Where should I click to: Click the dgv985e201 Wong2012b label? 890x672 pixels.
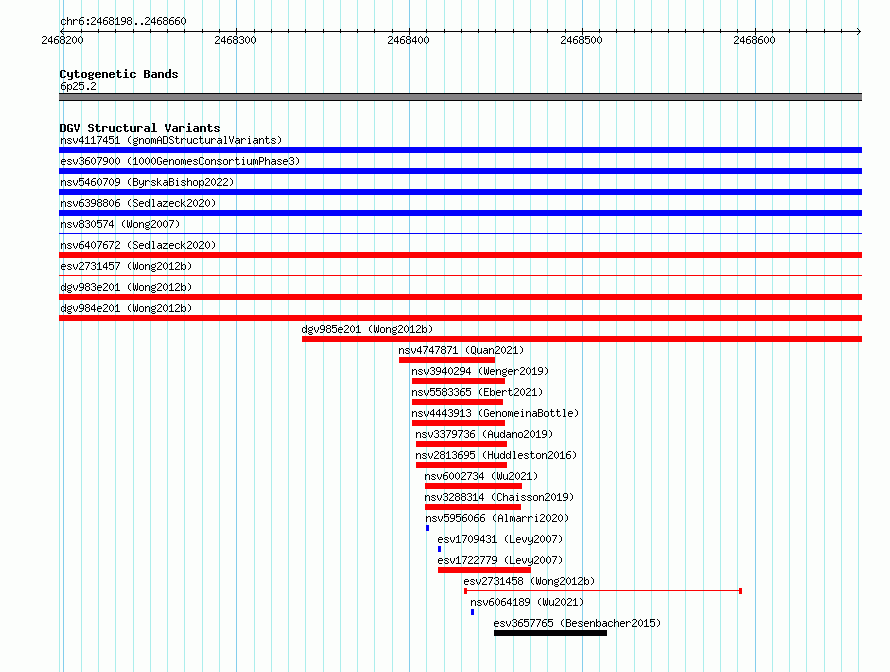[x=367, y=329]
